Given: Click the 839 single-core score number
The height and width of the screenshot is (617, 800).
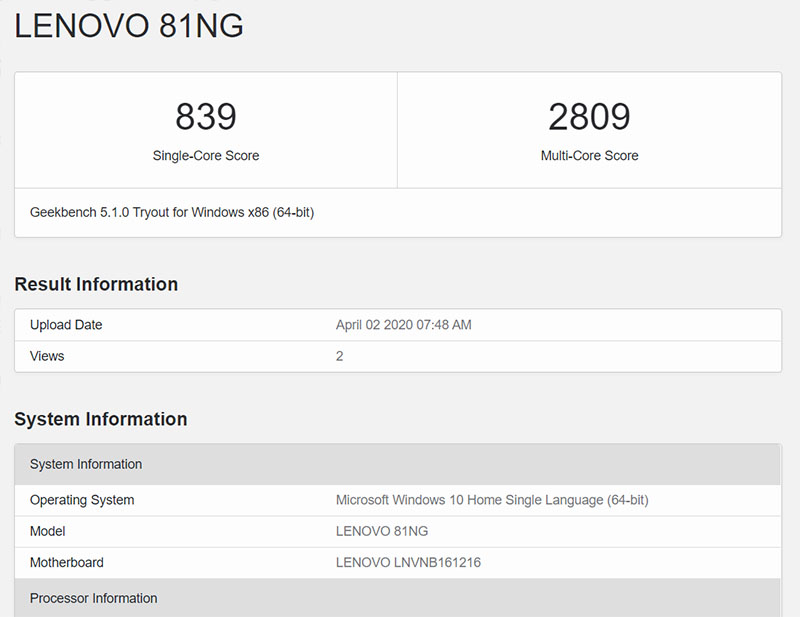Looking at the screenshot, I should point(206,117).
